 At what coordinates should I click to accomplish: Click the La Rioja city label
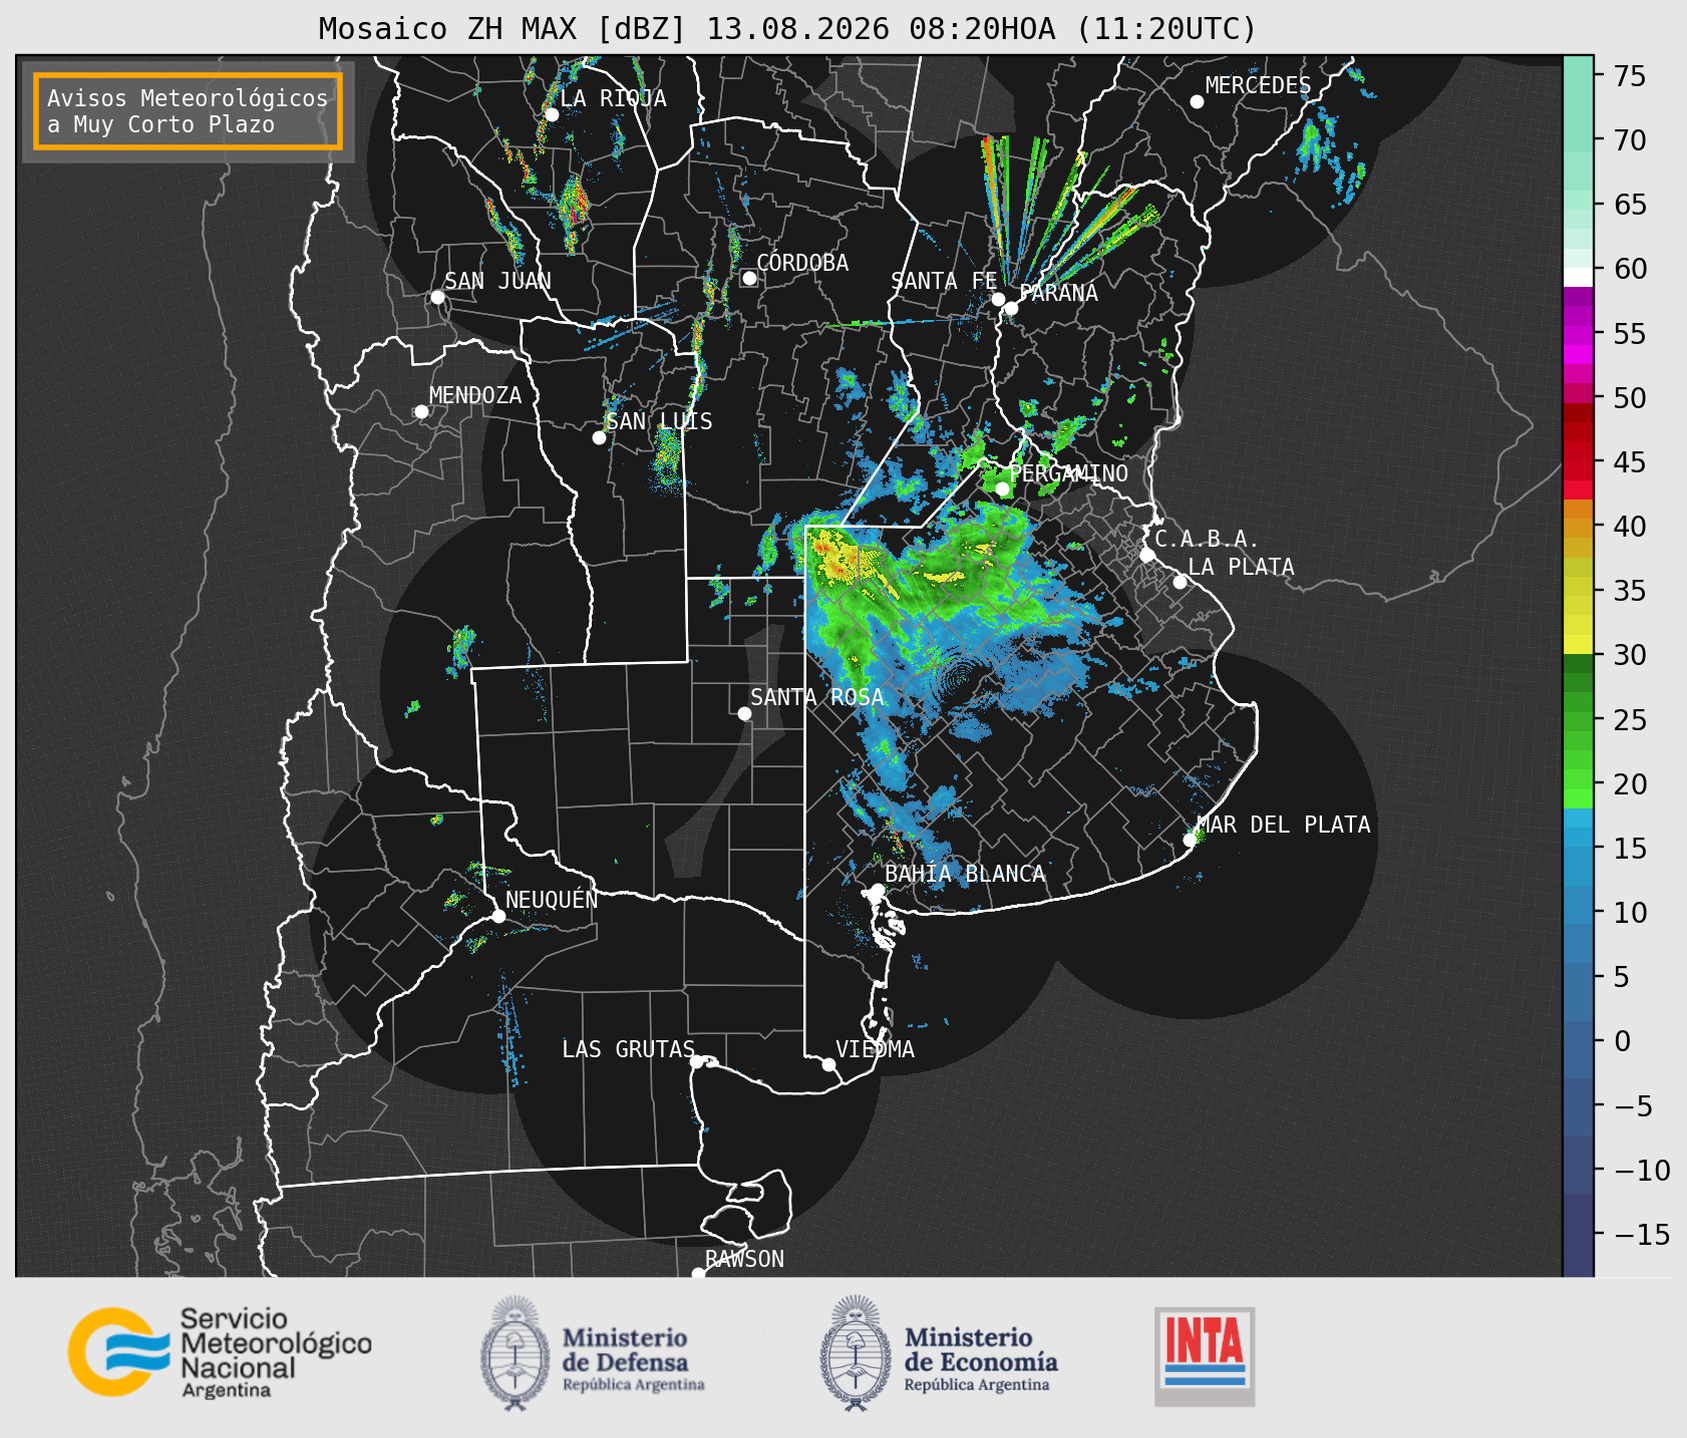tap(613, 98)
